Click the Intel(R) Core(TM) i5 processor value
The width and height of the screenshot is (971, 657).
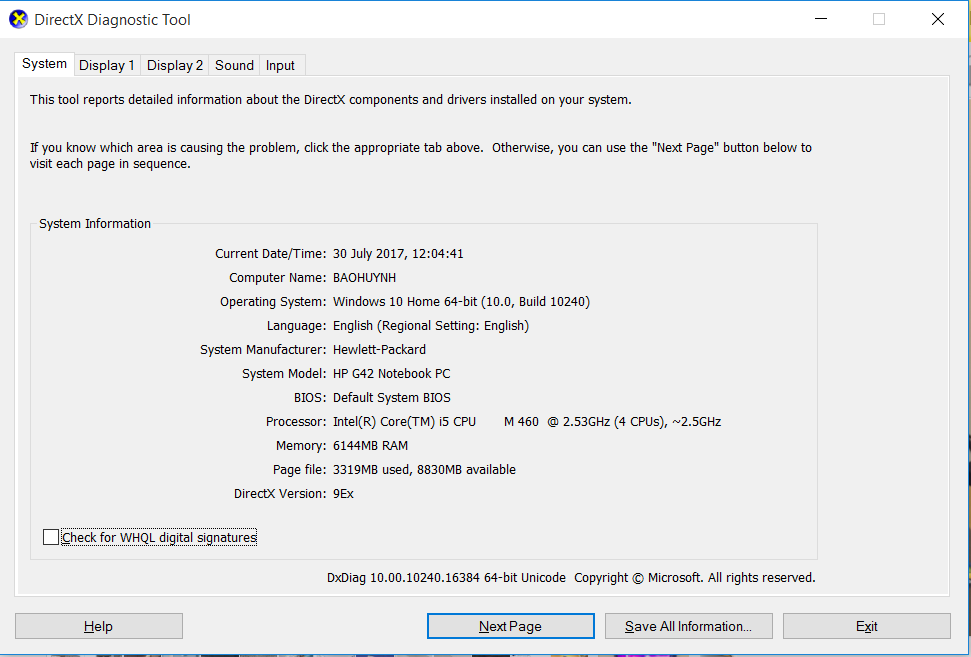527,422
